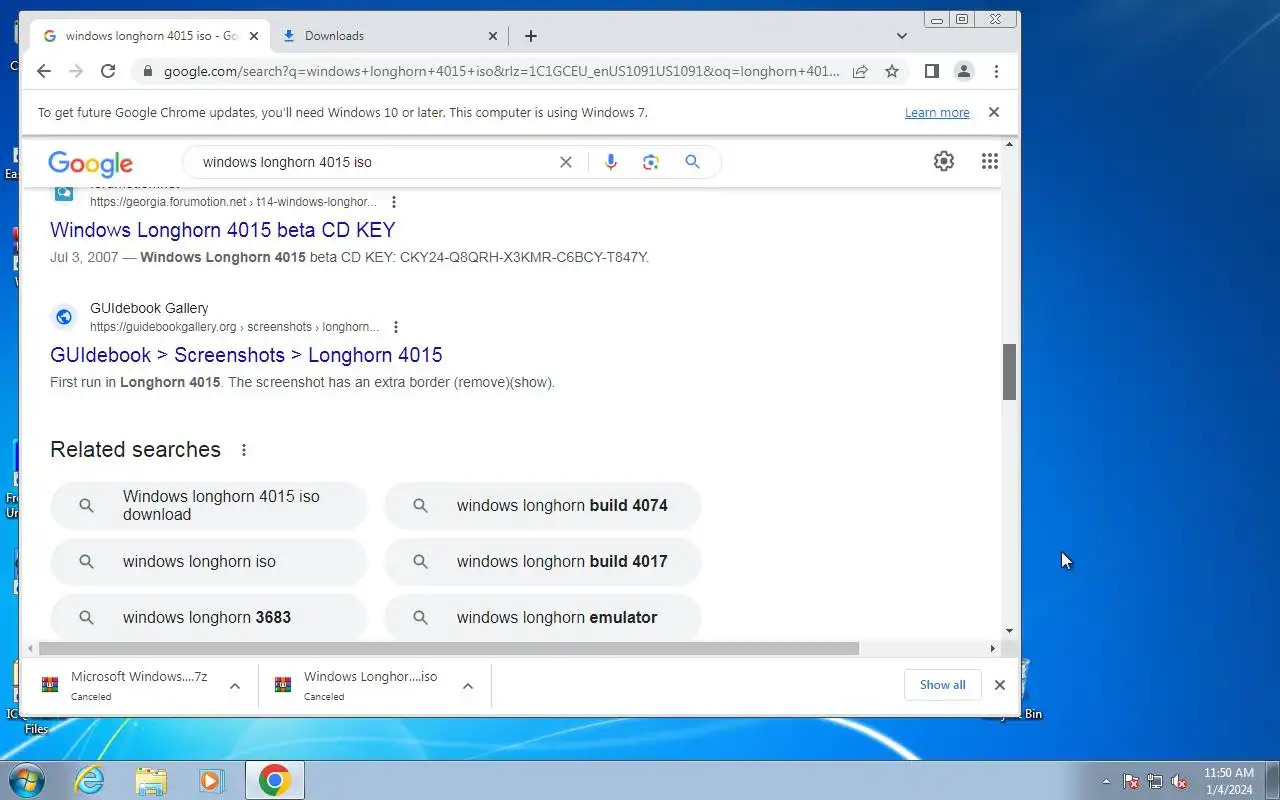Open GUIdebook Screenshots Longhorn 4015 result

[x=246, y=355]
